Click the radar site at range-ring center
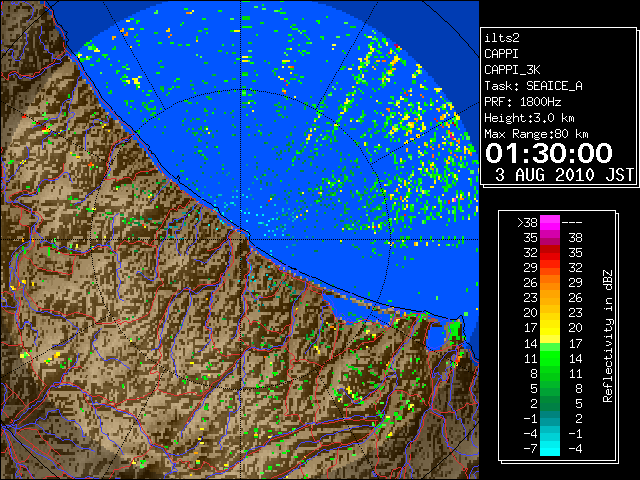Image resolution: width=640 pixels, height=480 pixels. pos(241,239)
